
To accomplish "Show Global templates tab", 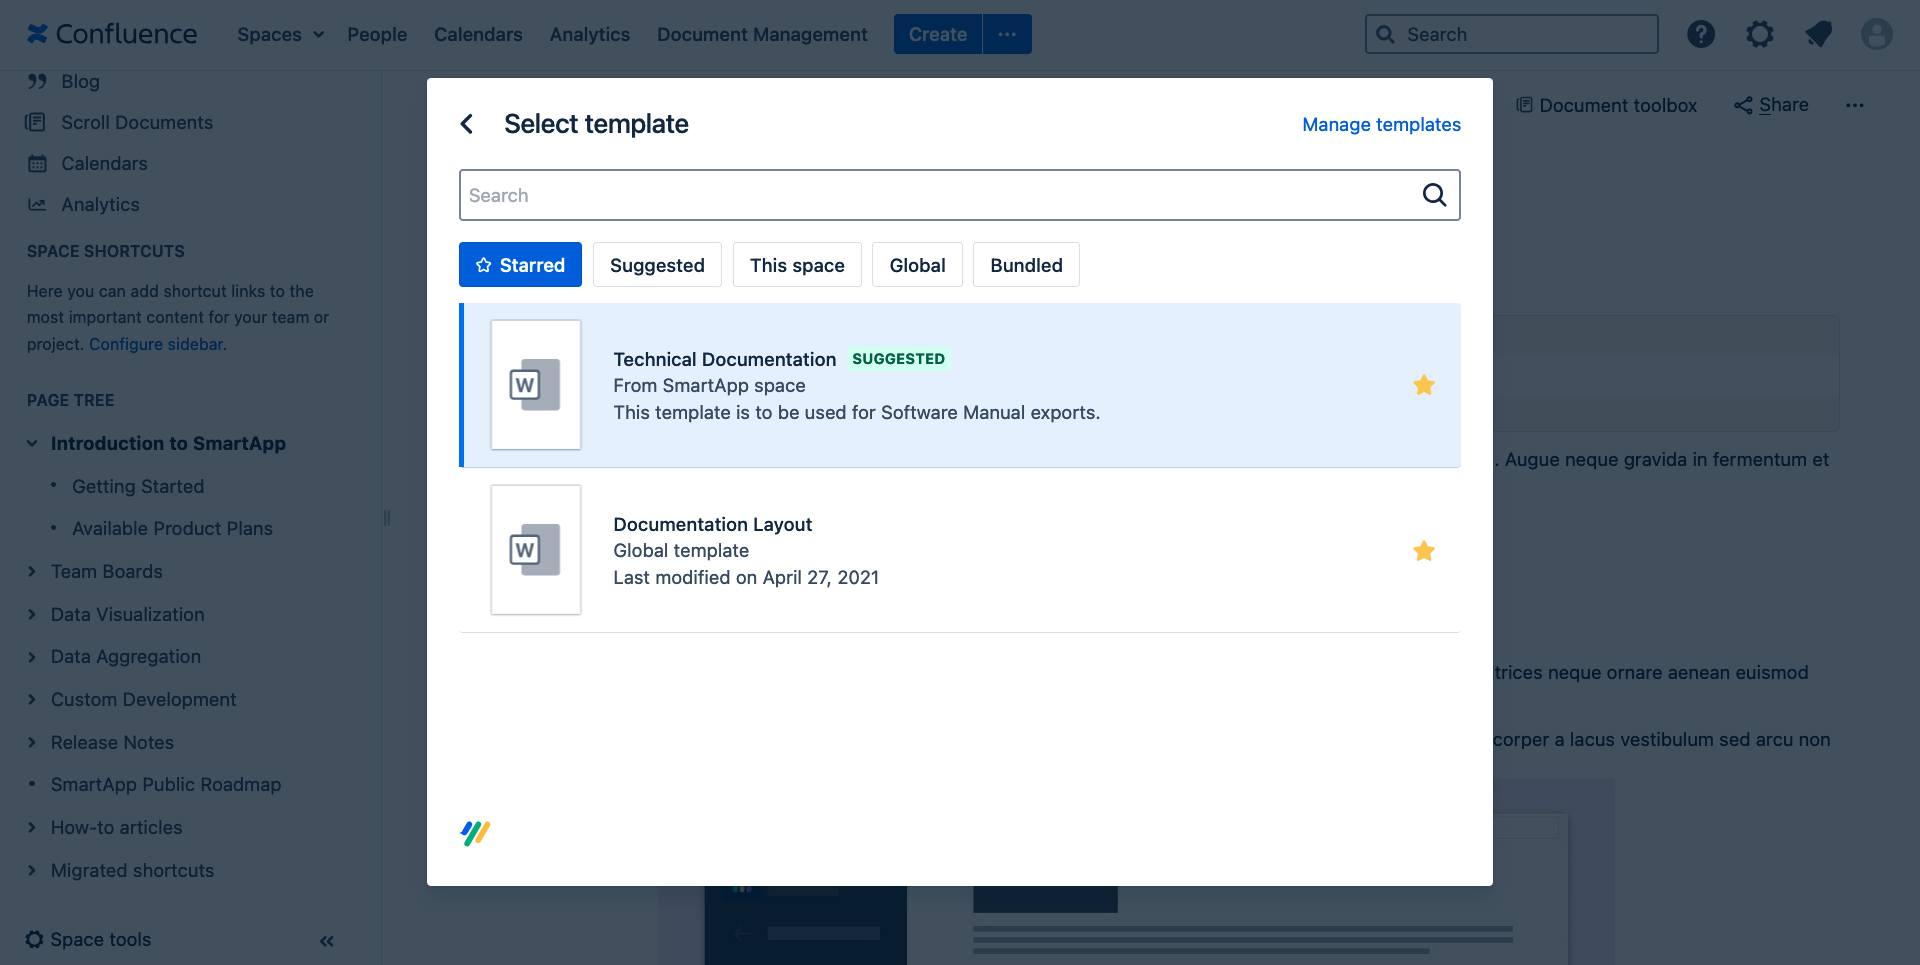I will tap(917, 265).
